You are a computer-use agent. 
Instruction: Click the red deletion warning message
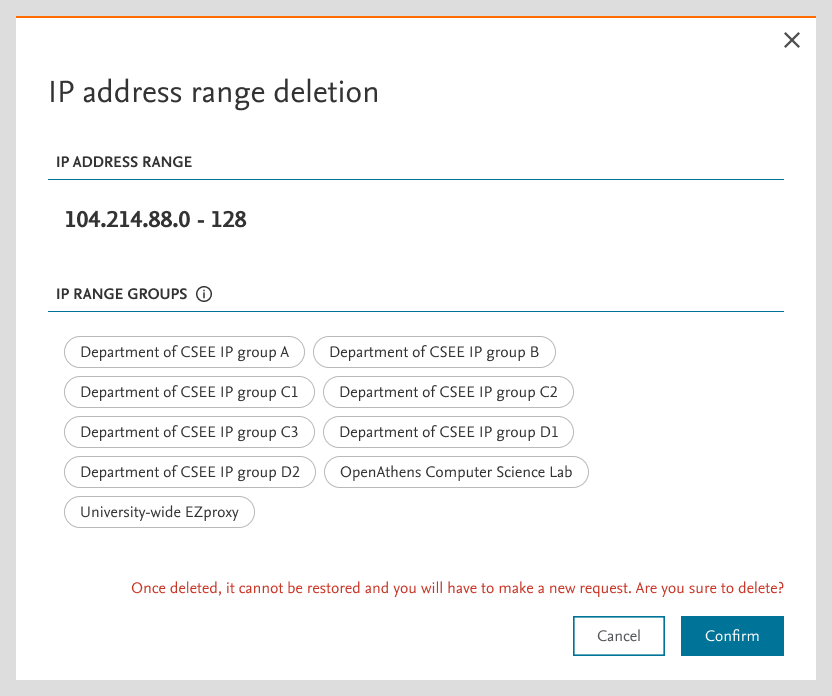[457, 588]
